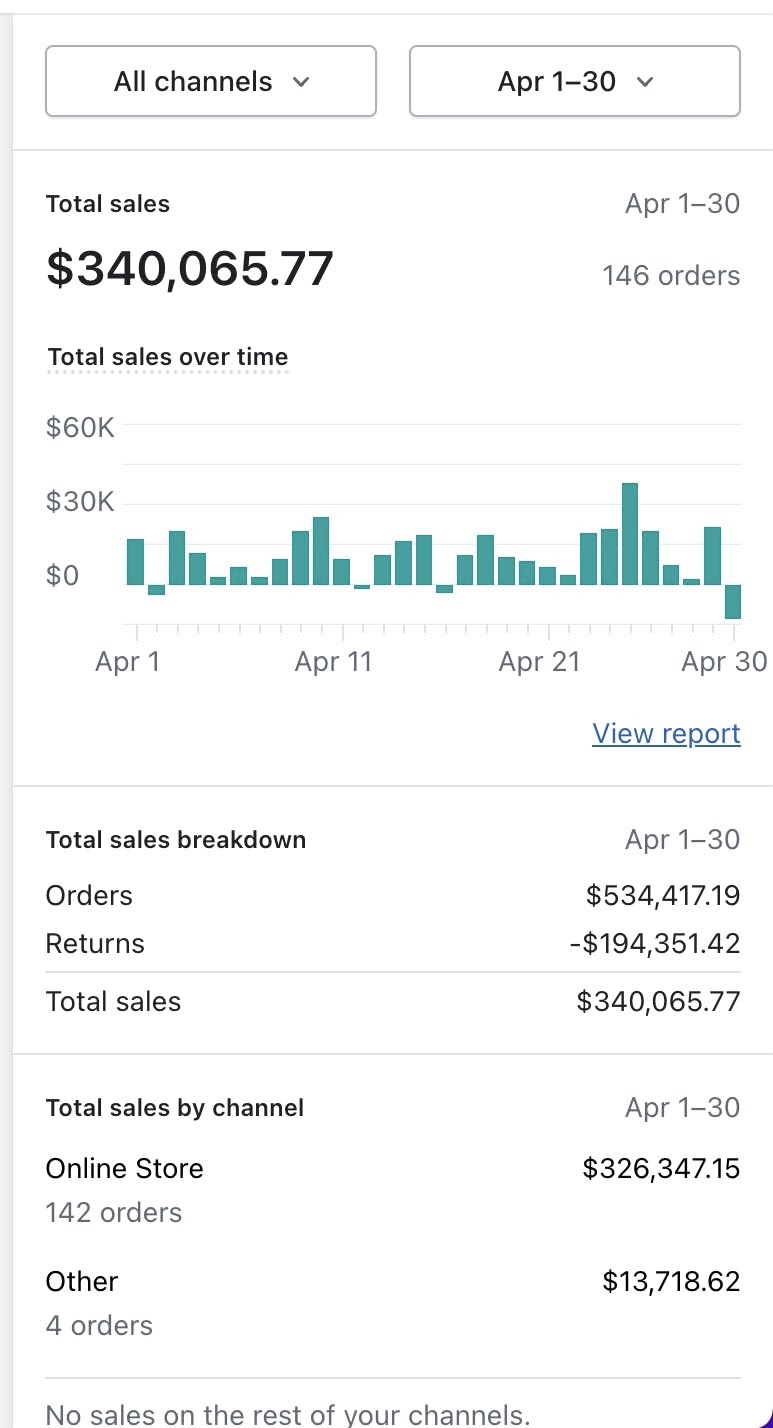This screenshot has height=1428, width=773.
Task: Click the $13,718.62 amount for Other
Action: point(671,1281)
